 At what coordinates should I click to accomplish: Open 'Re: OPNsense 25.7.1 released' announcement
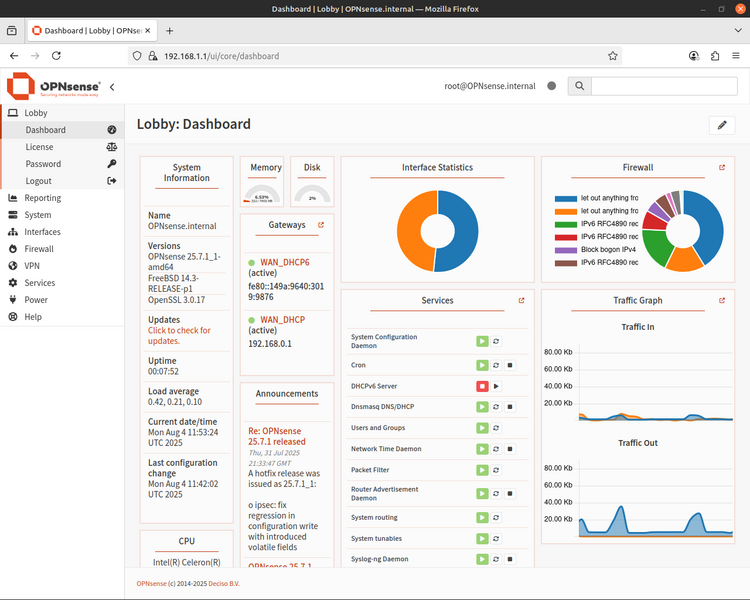point(276,436)
